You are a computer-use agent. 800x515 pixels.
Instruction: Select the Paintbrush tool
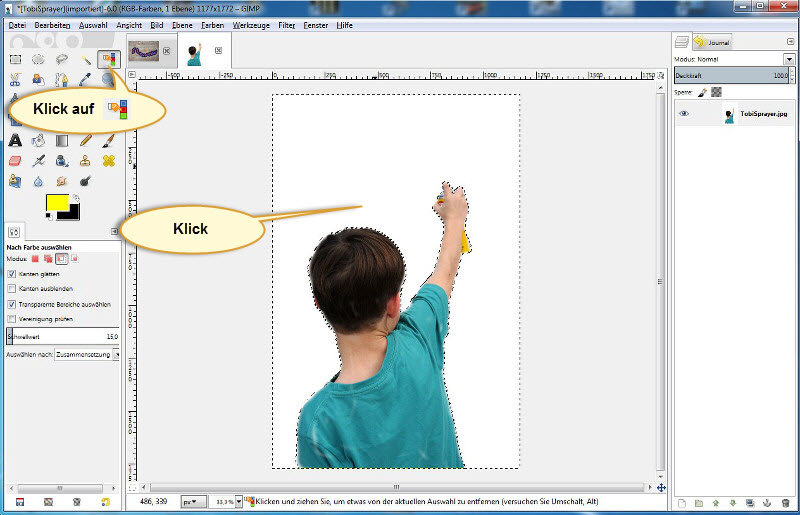[x=108, y=140]
